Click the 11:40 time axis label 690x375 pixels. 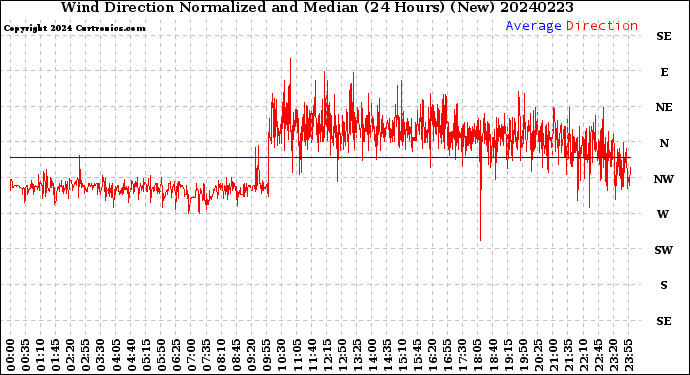click(312, 355)
